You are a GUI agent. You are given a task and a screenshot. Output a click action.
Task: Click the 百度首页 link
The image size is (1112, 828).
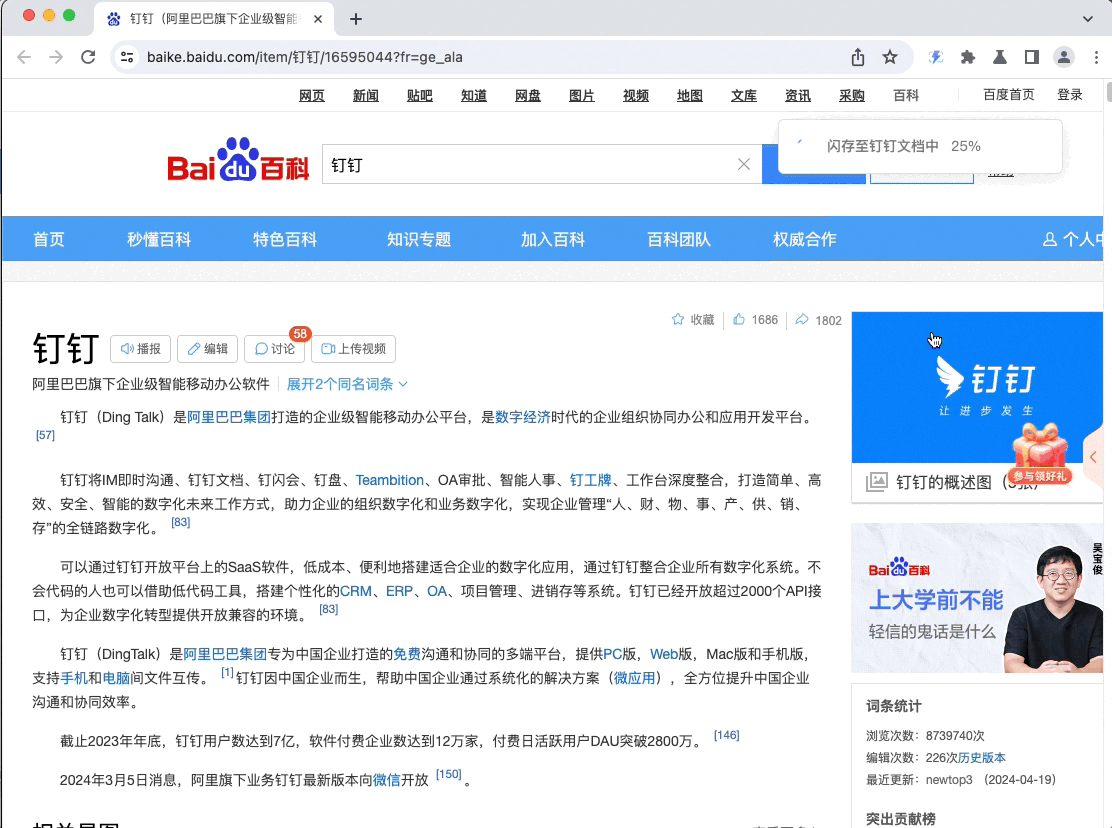click(x=1008, y=95)
